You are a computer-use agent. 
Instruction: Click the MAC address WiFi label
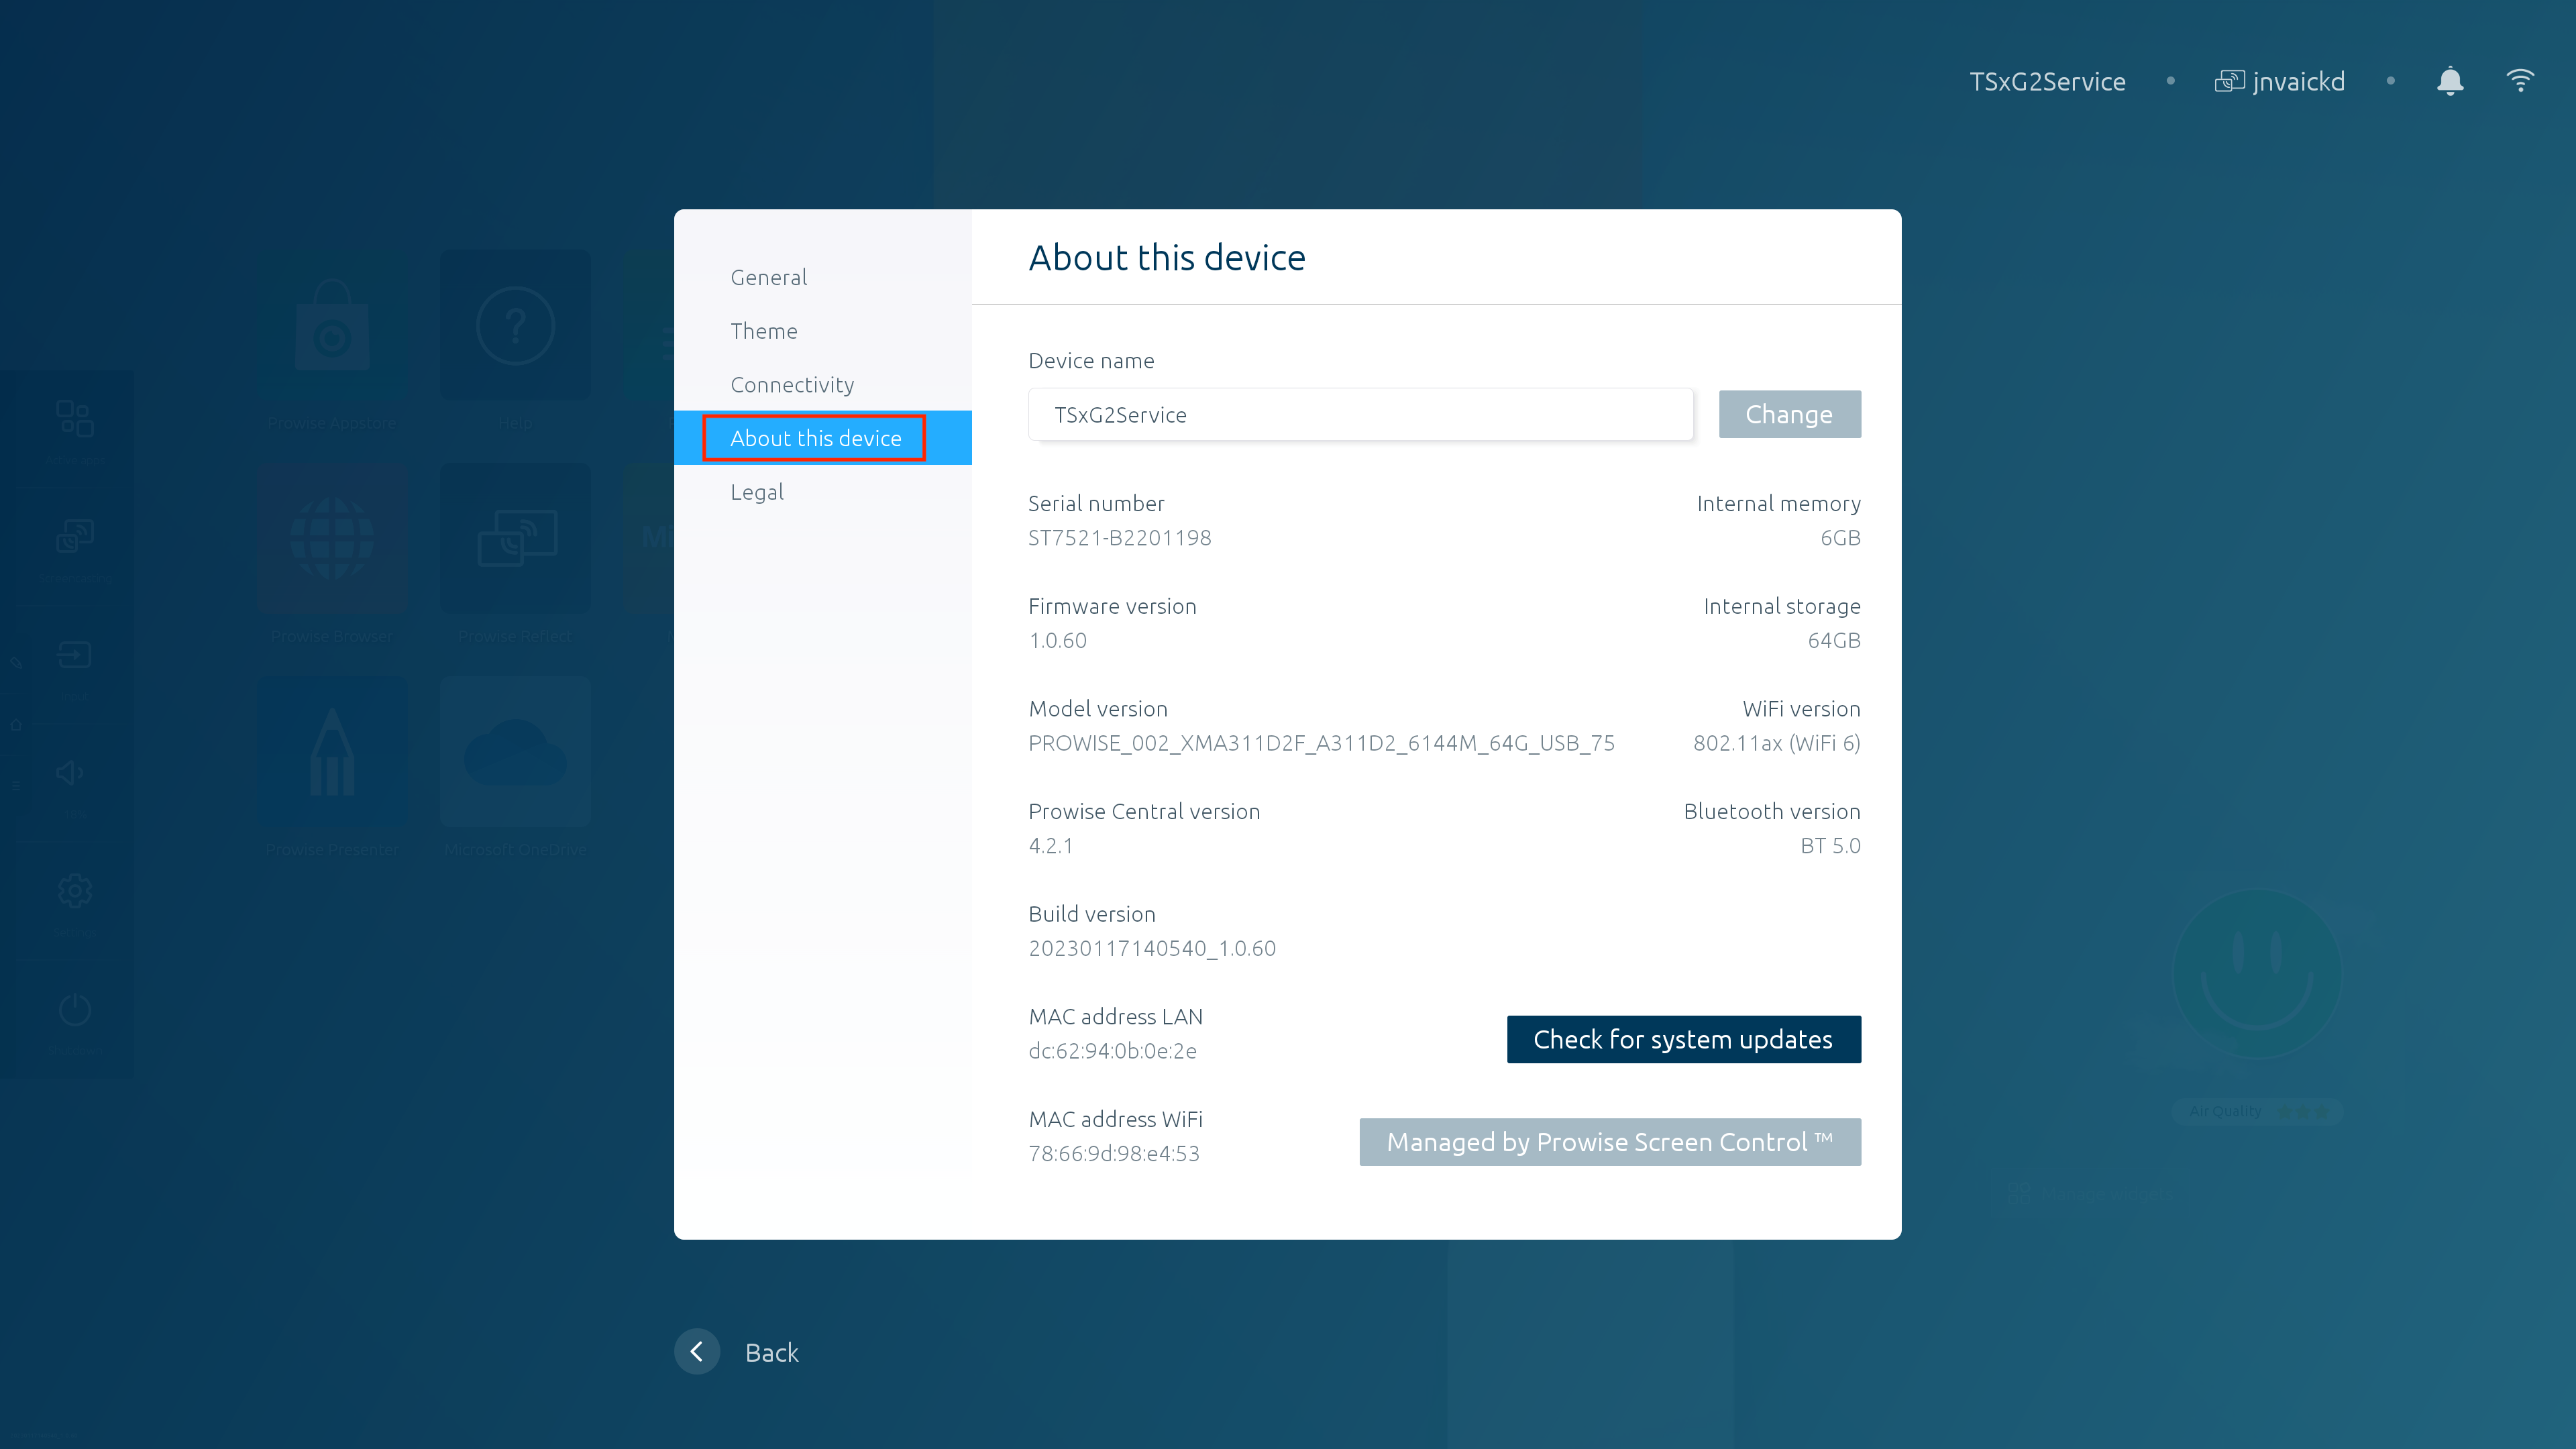click(x=1115, y=1120)
